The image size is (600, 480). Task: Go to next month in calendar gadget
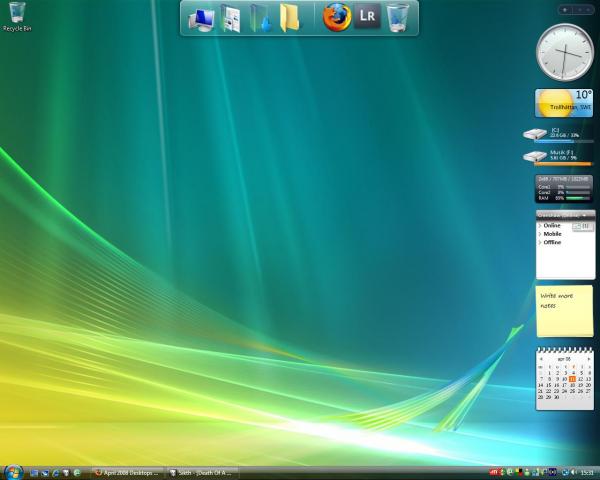point(589,359)
